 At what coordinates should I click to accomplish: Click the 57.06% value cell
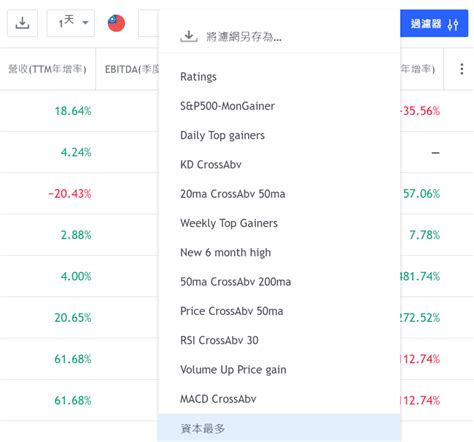pos(421,194)
